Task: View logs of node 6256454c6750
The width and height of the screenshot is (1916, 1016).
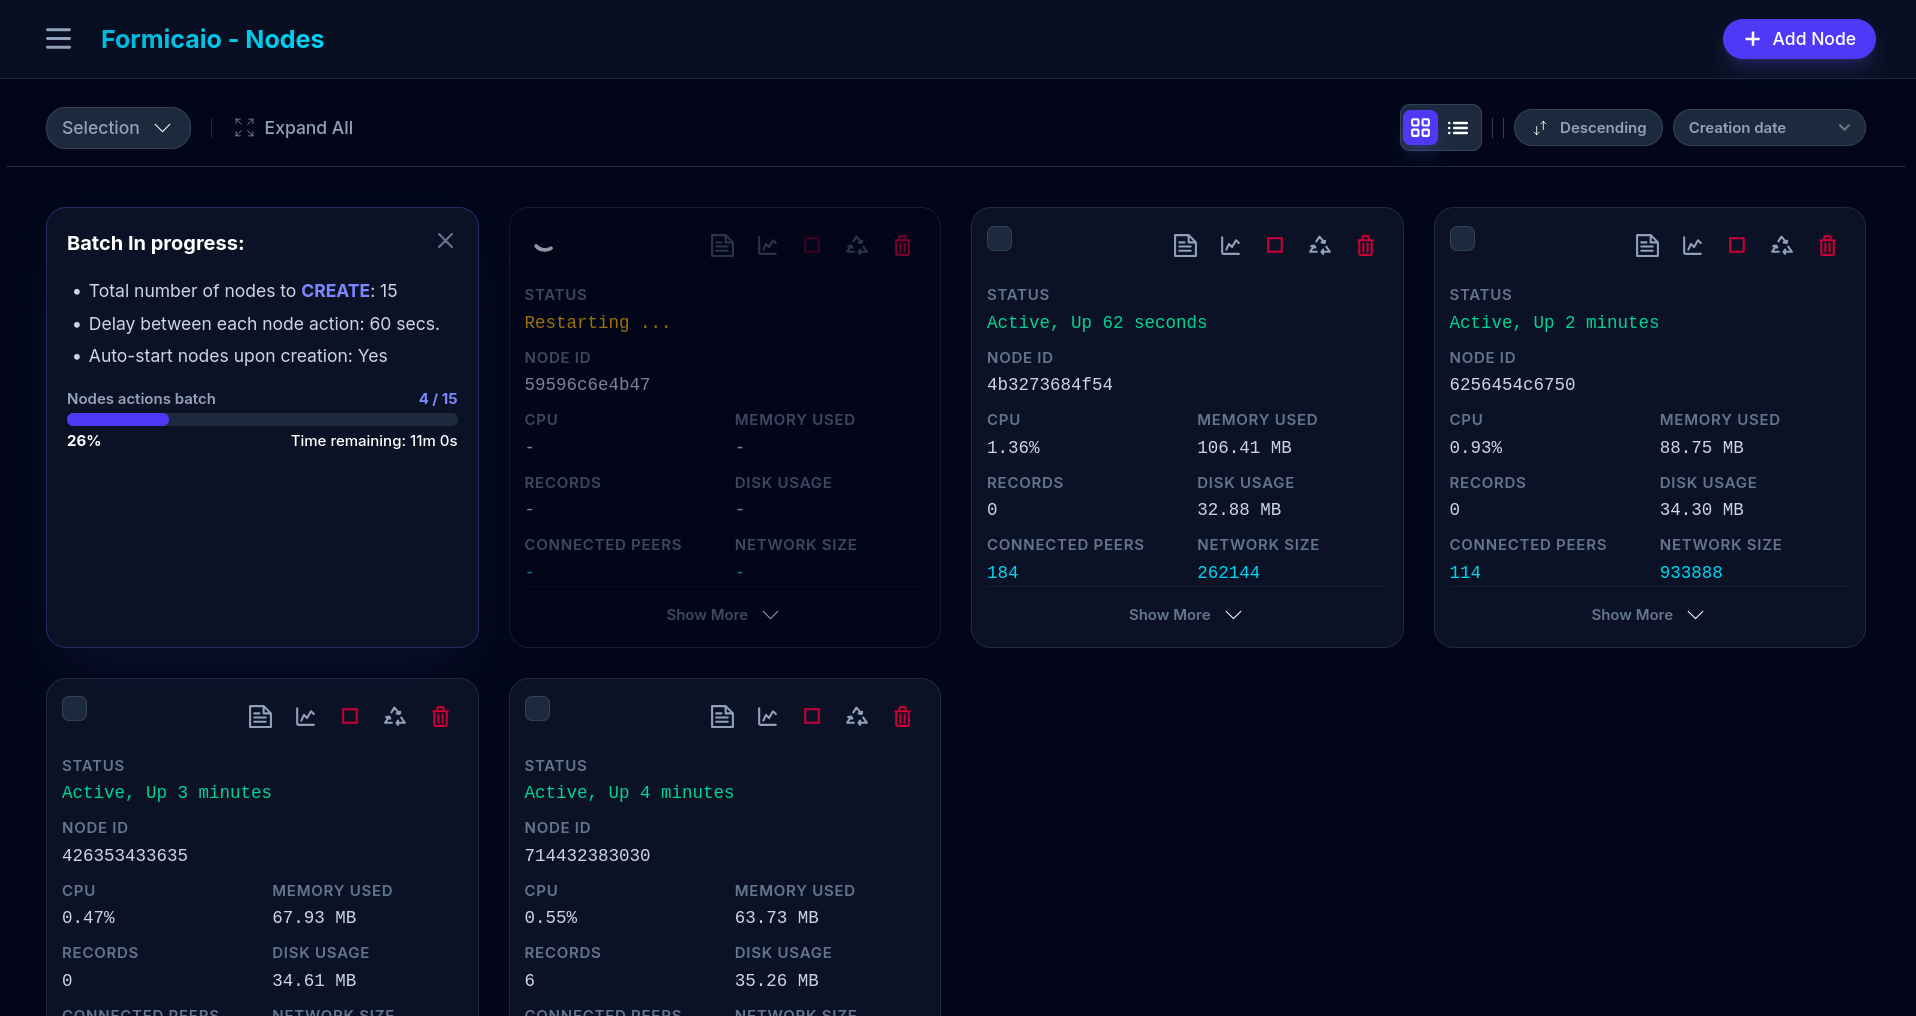Action: pyautogui.click(x=1647, y=246)
